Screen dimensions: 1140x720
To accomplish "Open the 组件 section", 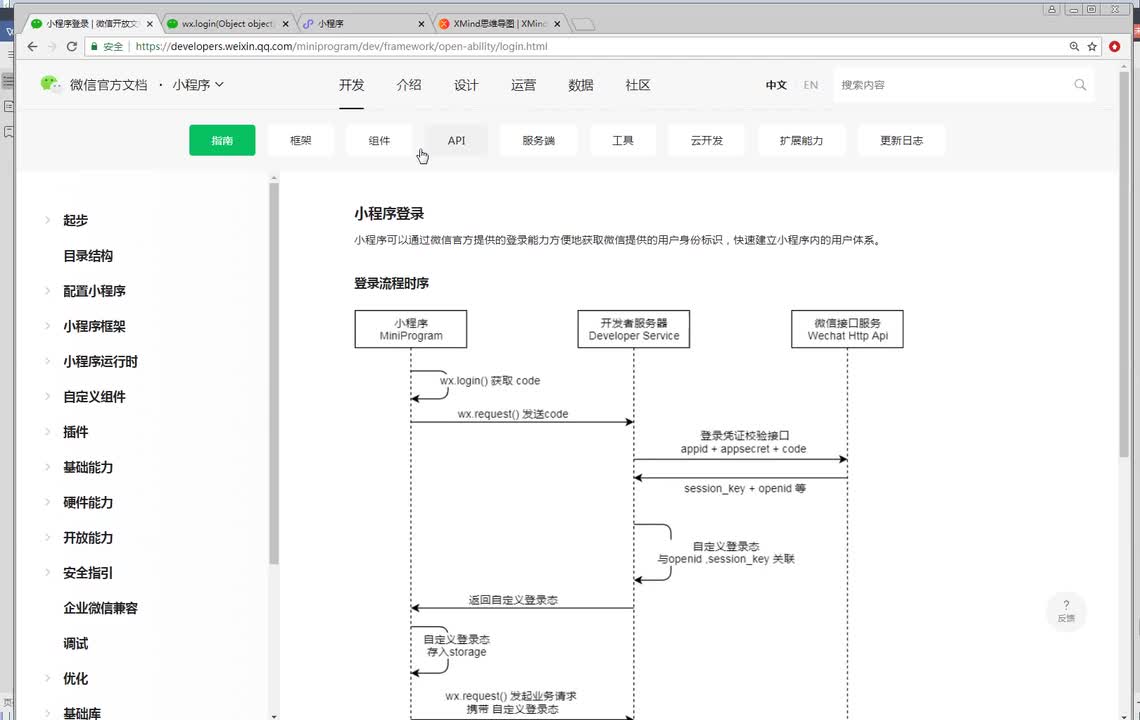I will (x=379, y=140).
